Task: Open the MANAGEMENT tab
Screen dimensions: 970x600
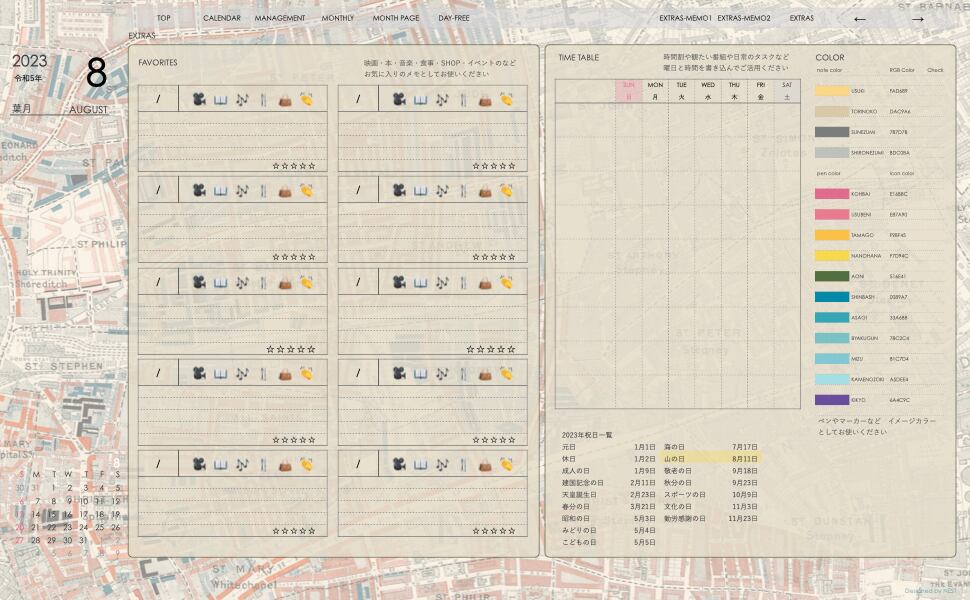Action: pos(280,18)
